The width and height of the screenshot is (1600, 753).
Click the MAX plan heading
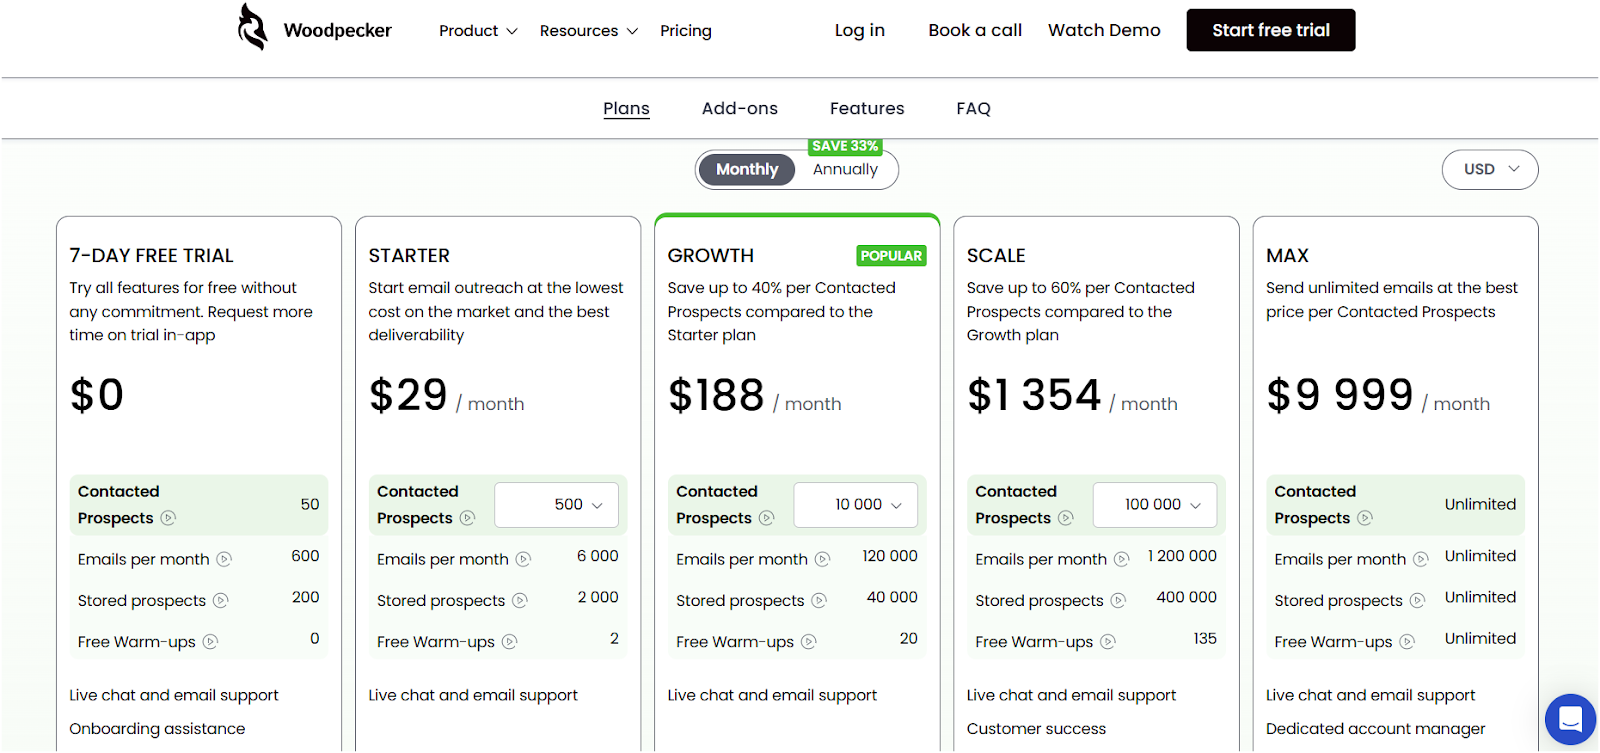1287,256
